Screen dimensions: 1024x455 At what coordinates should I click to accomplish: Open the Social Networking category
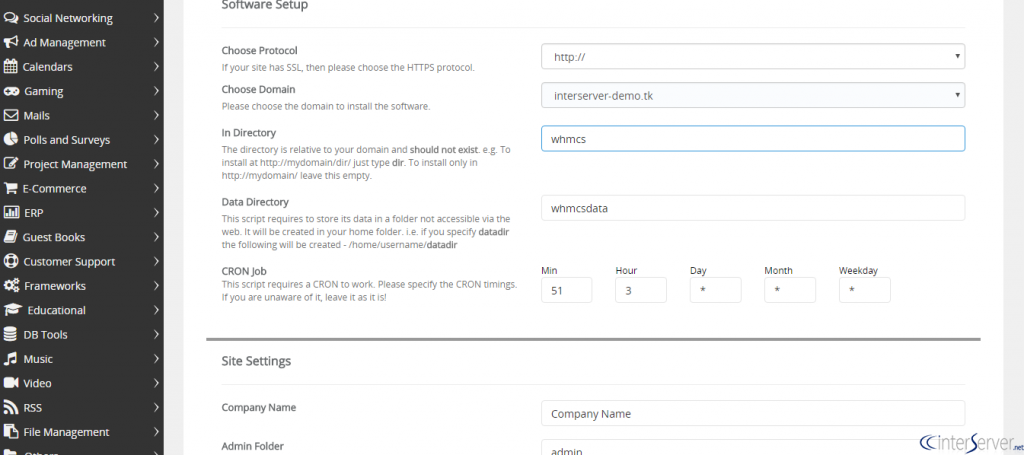tap(82, 18)
